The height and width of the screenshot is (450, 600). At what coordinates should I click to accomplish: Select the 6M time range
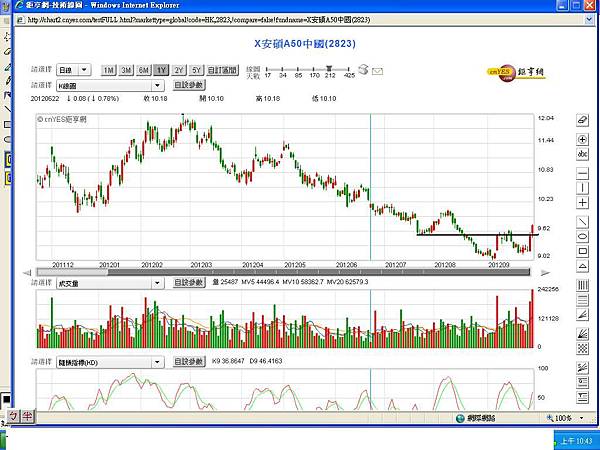tap(143, 70)
